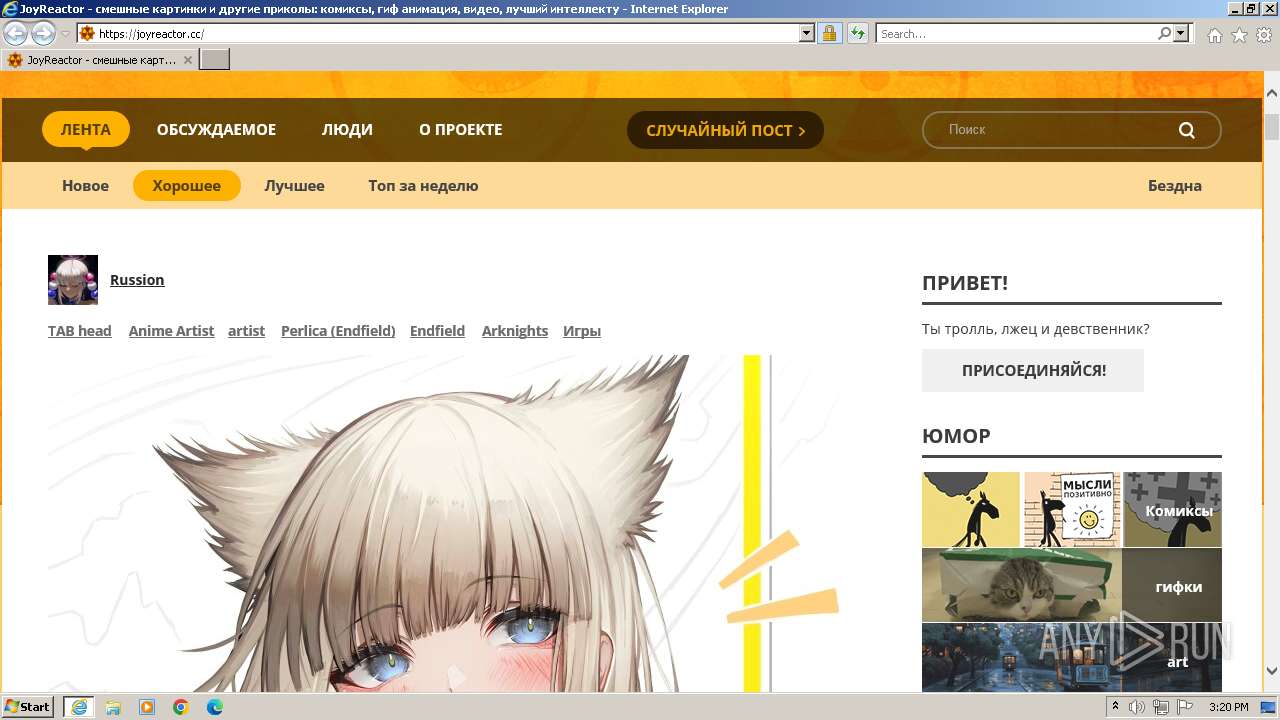The width and height of the screenshot is (1280, 720).
Task: Open the Бездна link
Action: pyautogui.click(x=1174, y=186)
